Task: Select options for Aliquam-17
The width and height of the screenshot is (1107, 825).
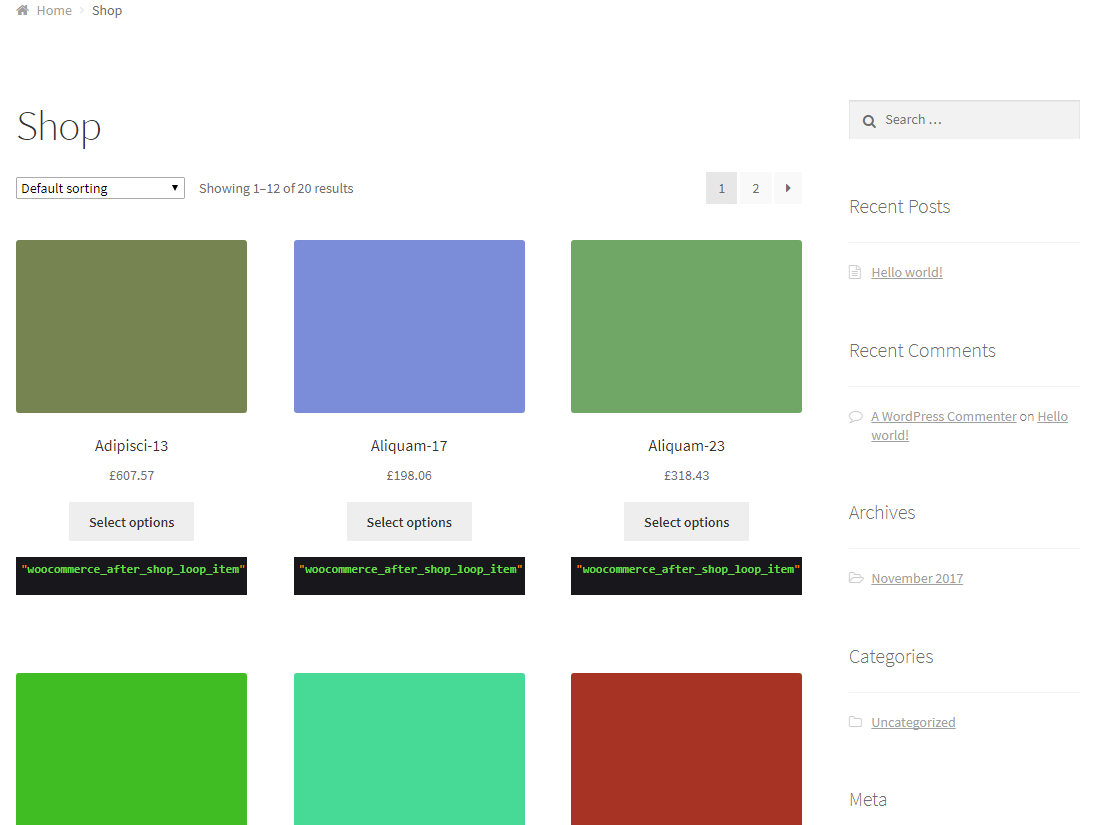Action: (x=409, y=522)
